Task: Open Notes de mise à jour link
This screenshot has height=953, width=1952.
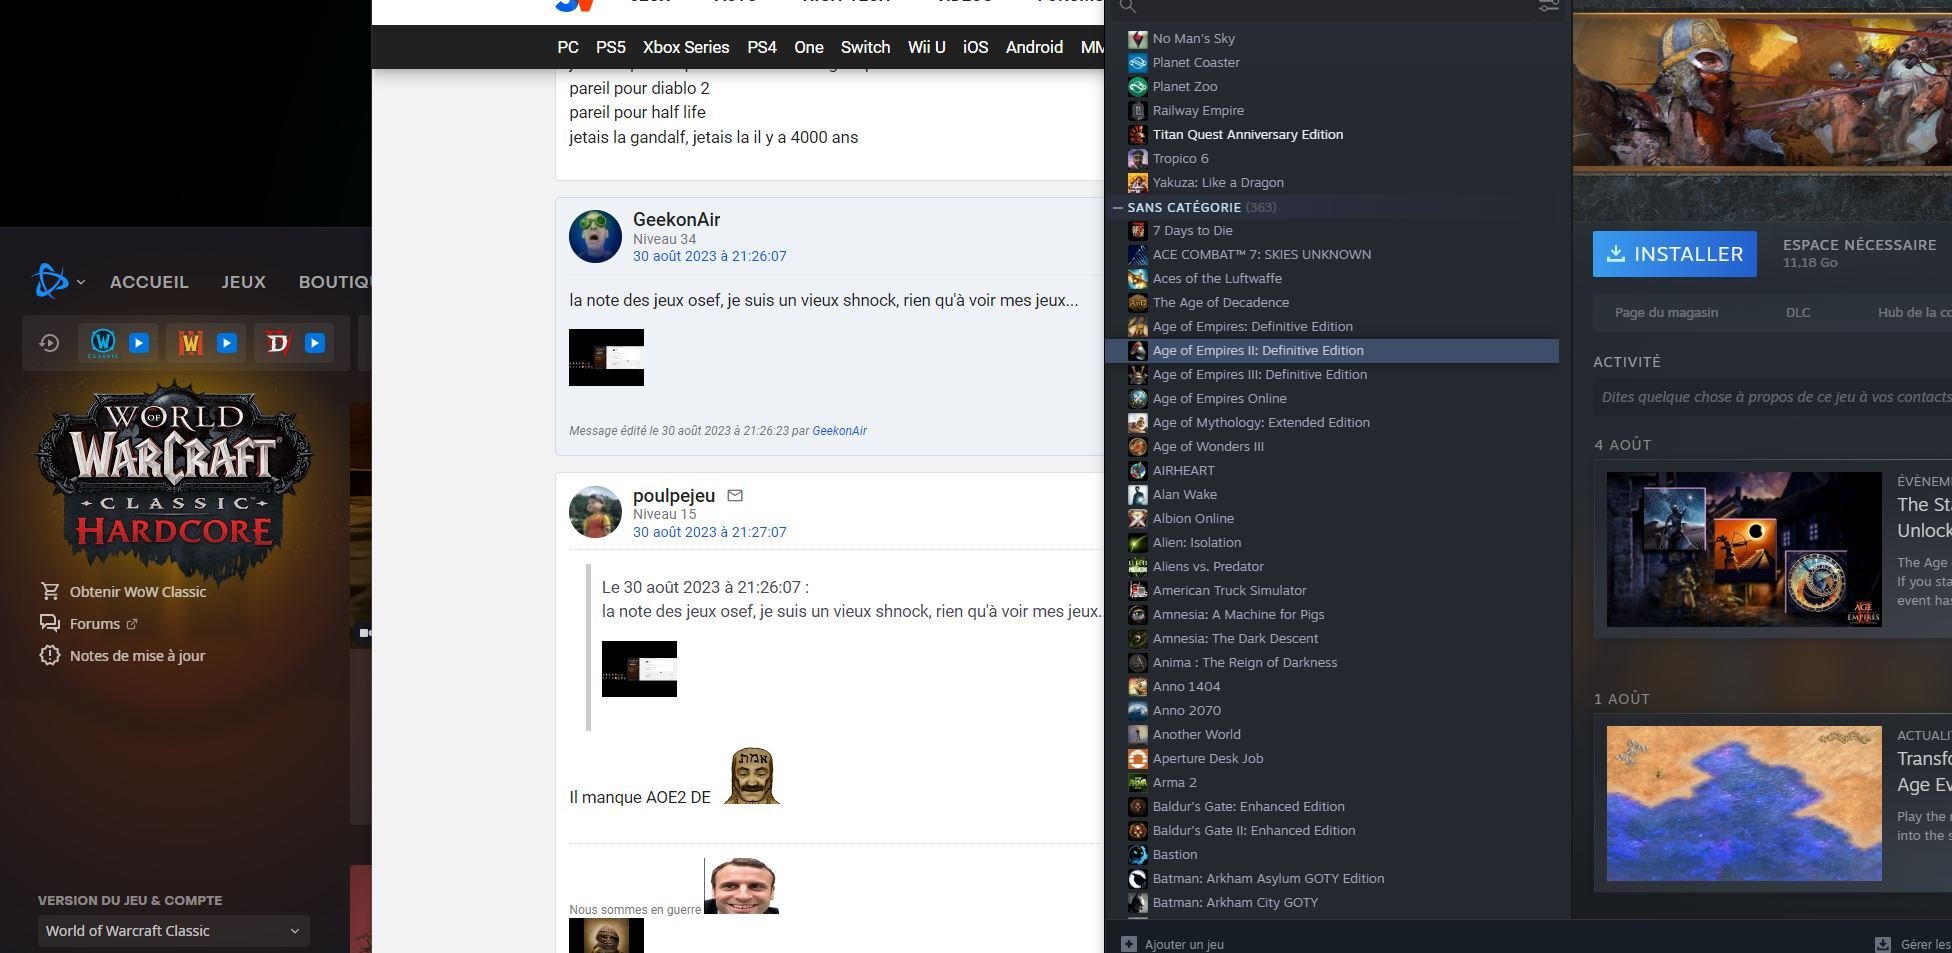Action: [x=137, y=656]
